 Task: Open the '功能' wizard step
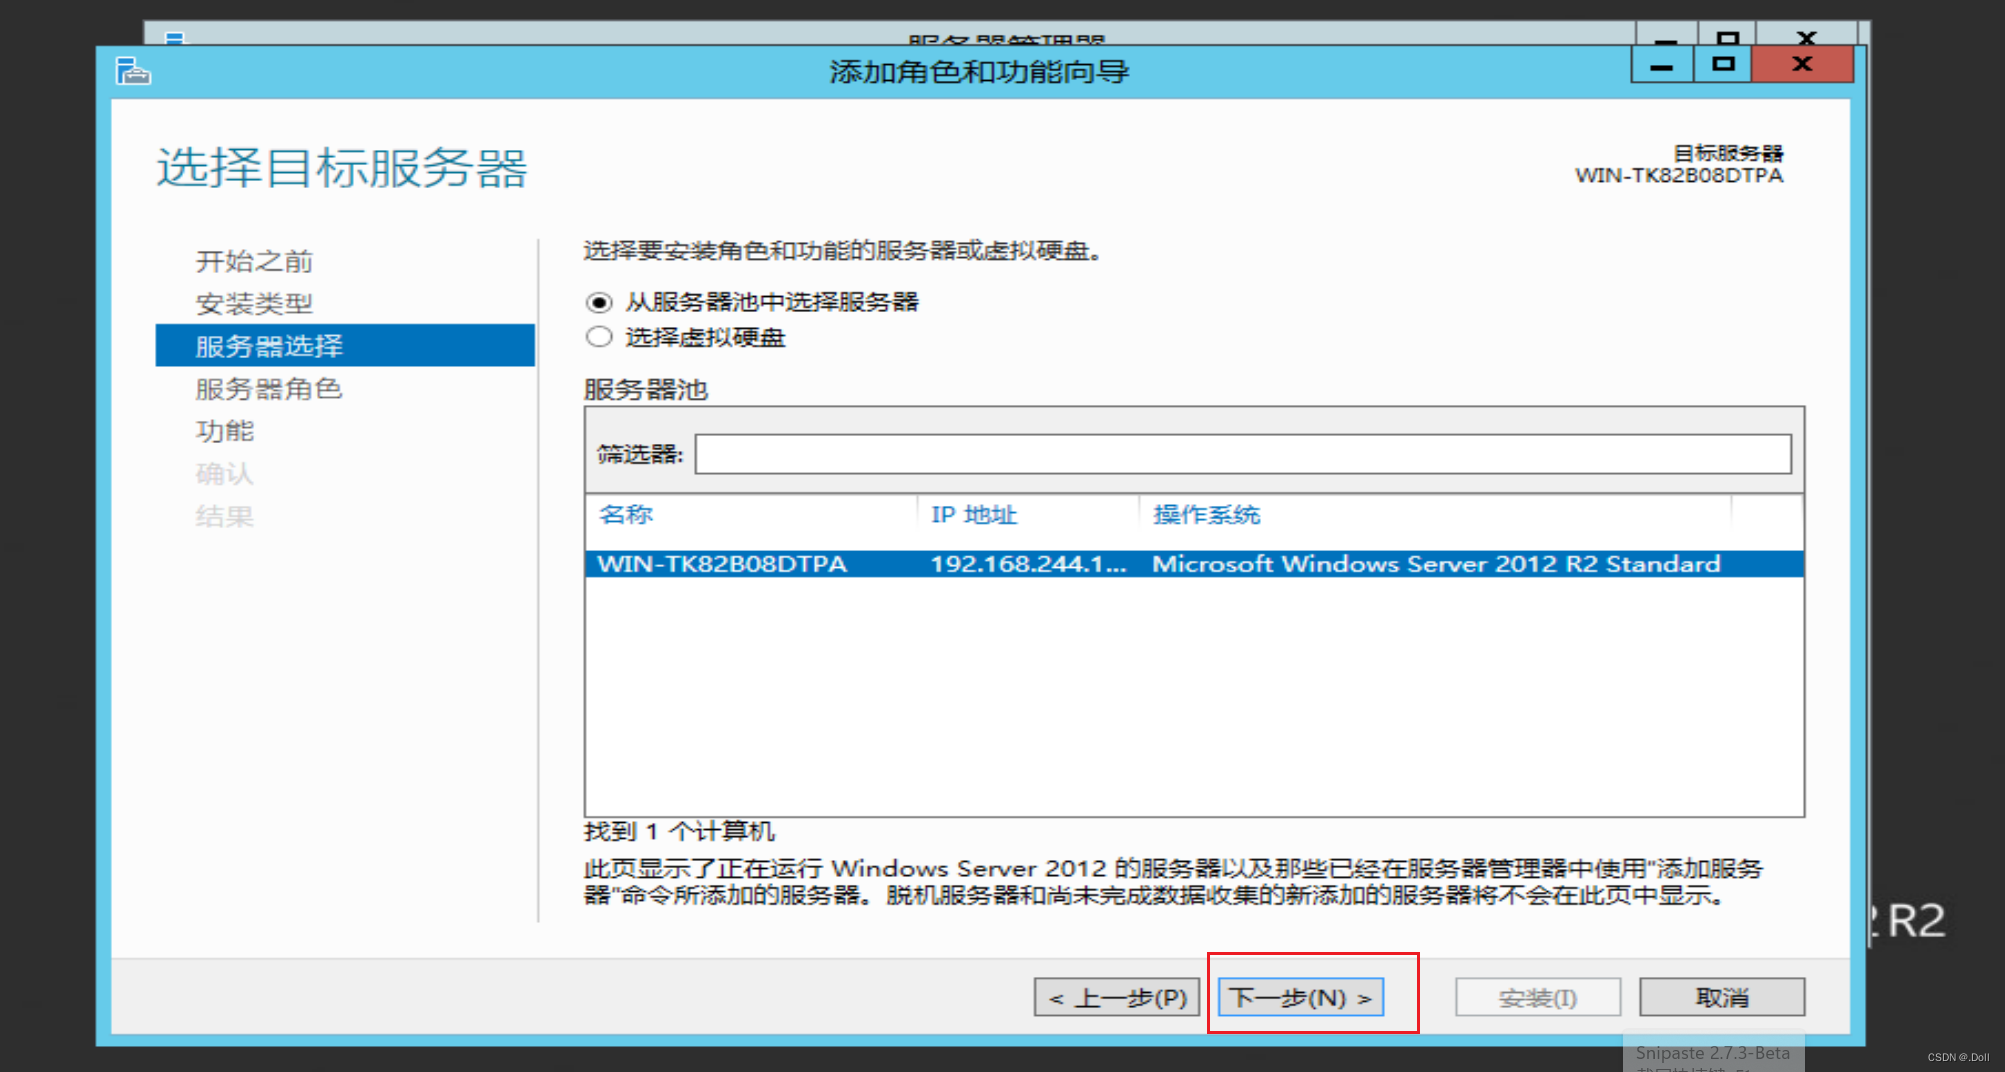[x=225, y=431]
